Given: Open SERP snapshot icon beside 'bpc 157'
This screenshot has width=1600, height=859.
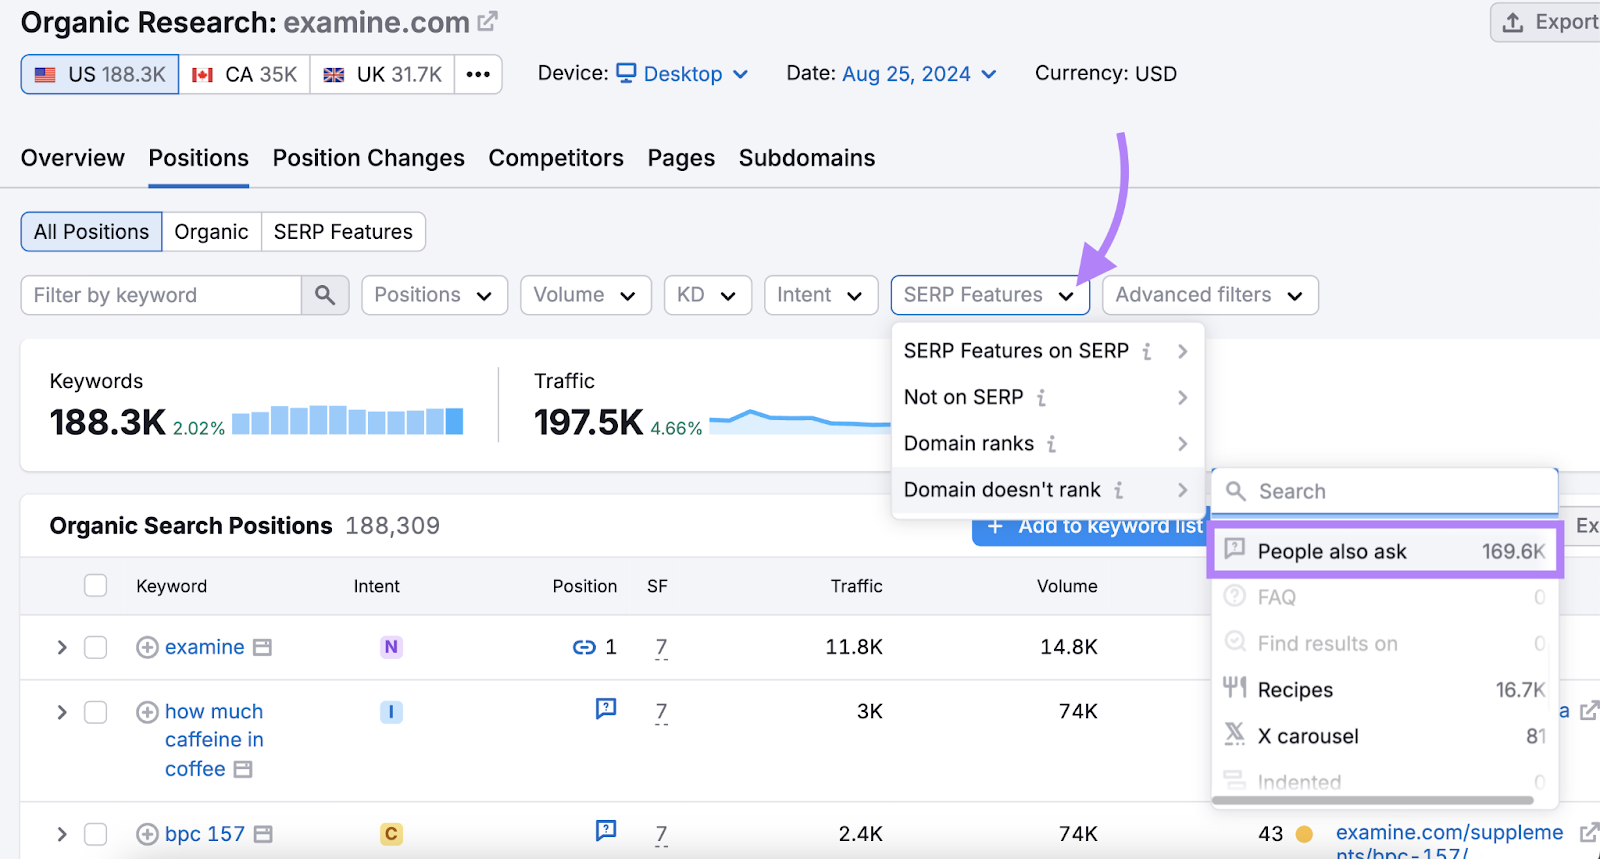Looking at the screenshot, I should 263,834.
